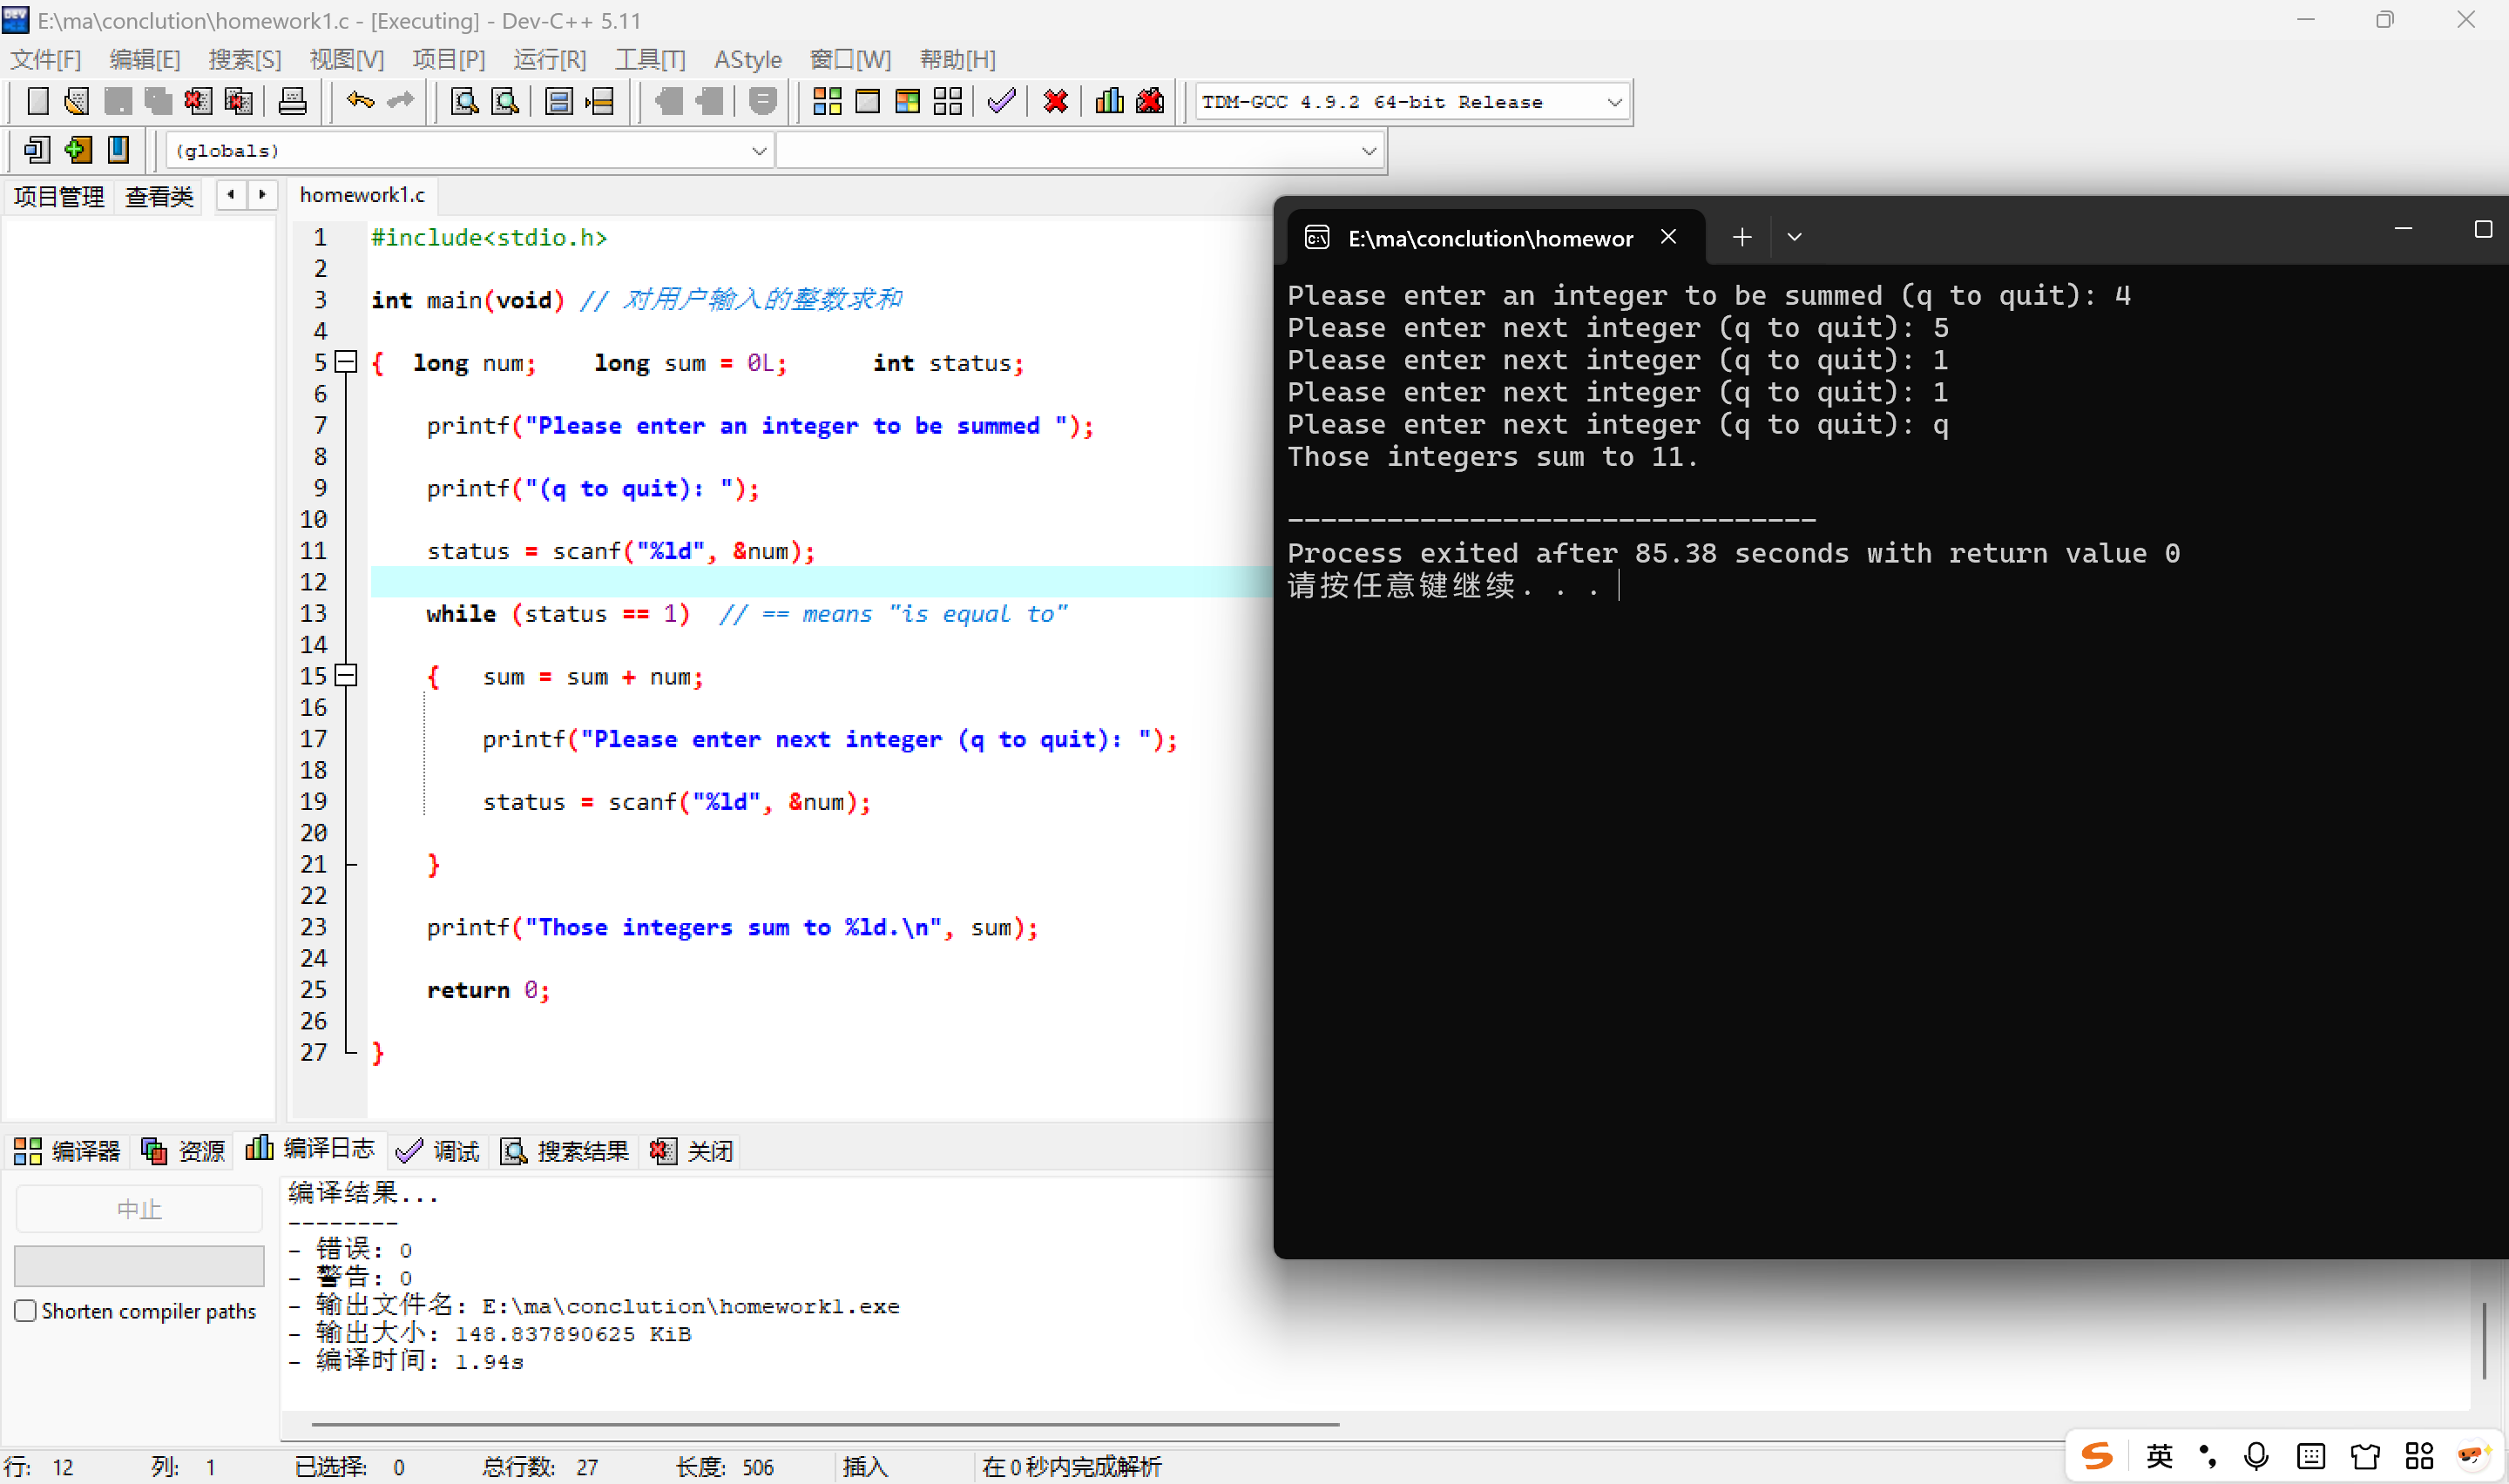
Task: Click the Debug checkmark icon
Action: click(x=1001, y=101)
